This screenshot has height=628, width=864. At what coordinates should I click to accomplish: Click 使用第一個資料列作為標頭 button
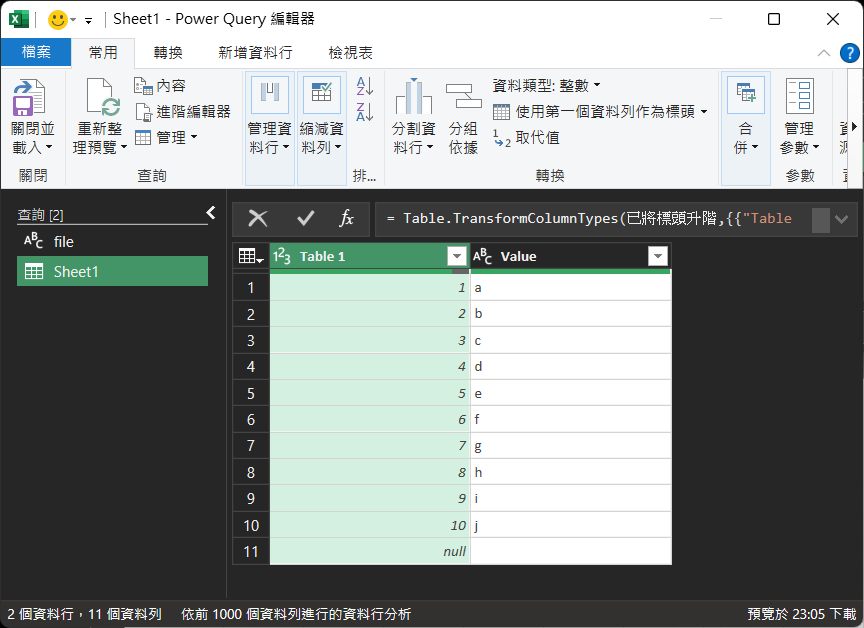pyautogui.click(x=601, y=112)
